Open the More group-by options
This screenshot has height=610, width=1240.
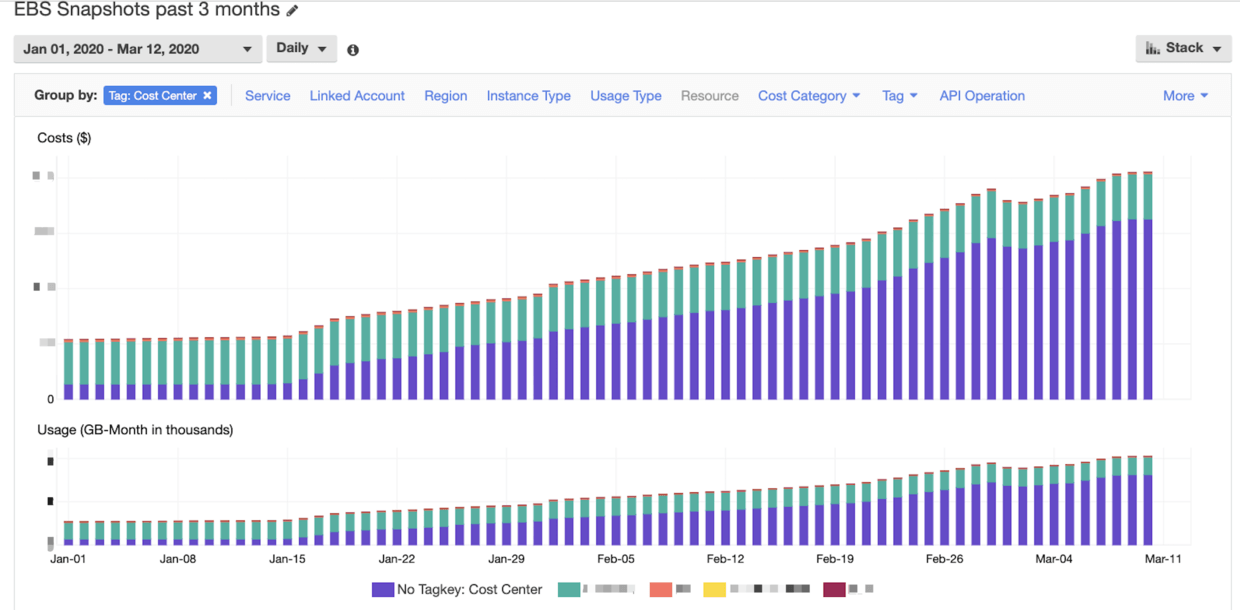click(1185, 96)
